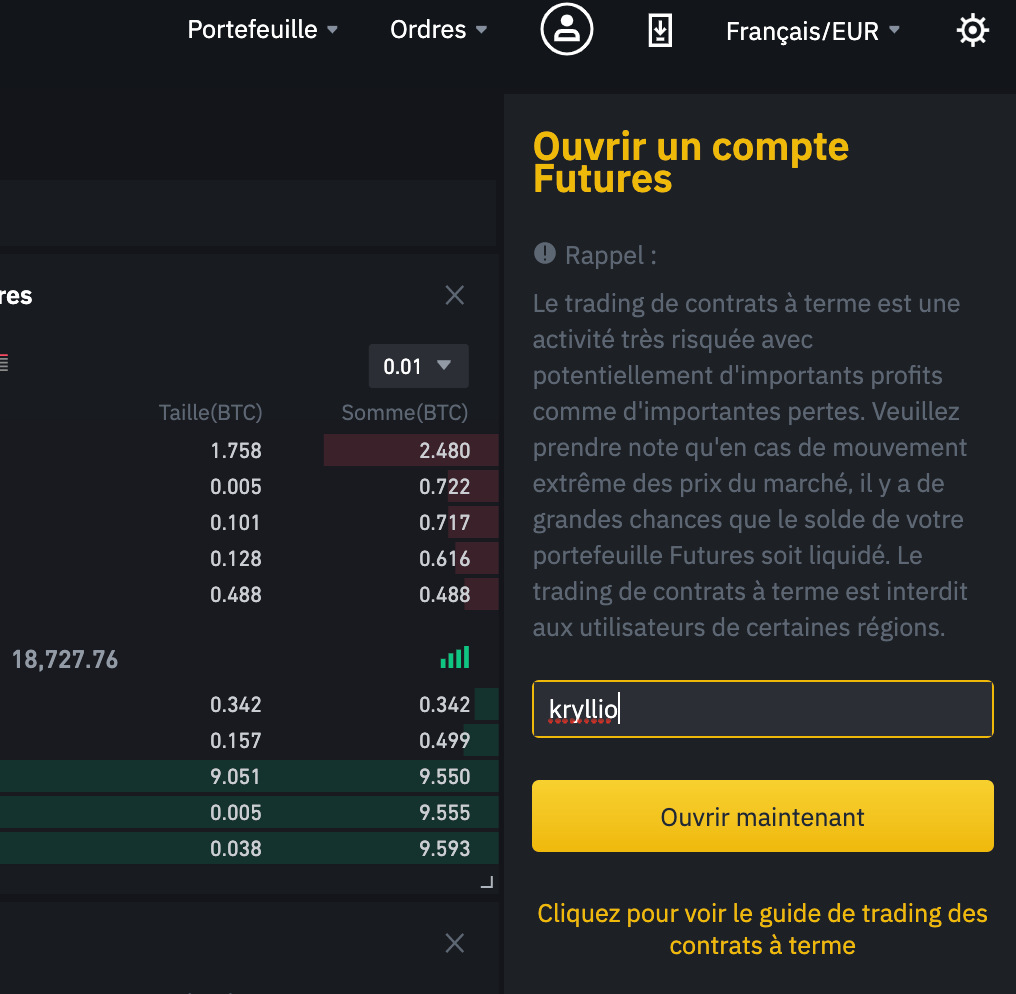1016x994 pixels.
Task: Expand the Portefeuille dropdown menu
Action: click(x=262, y=29)
